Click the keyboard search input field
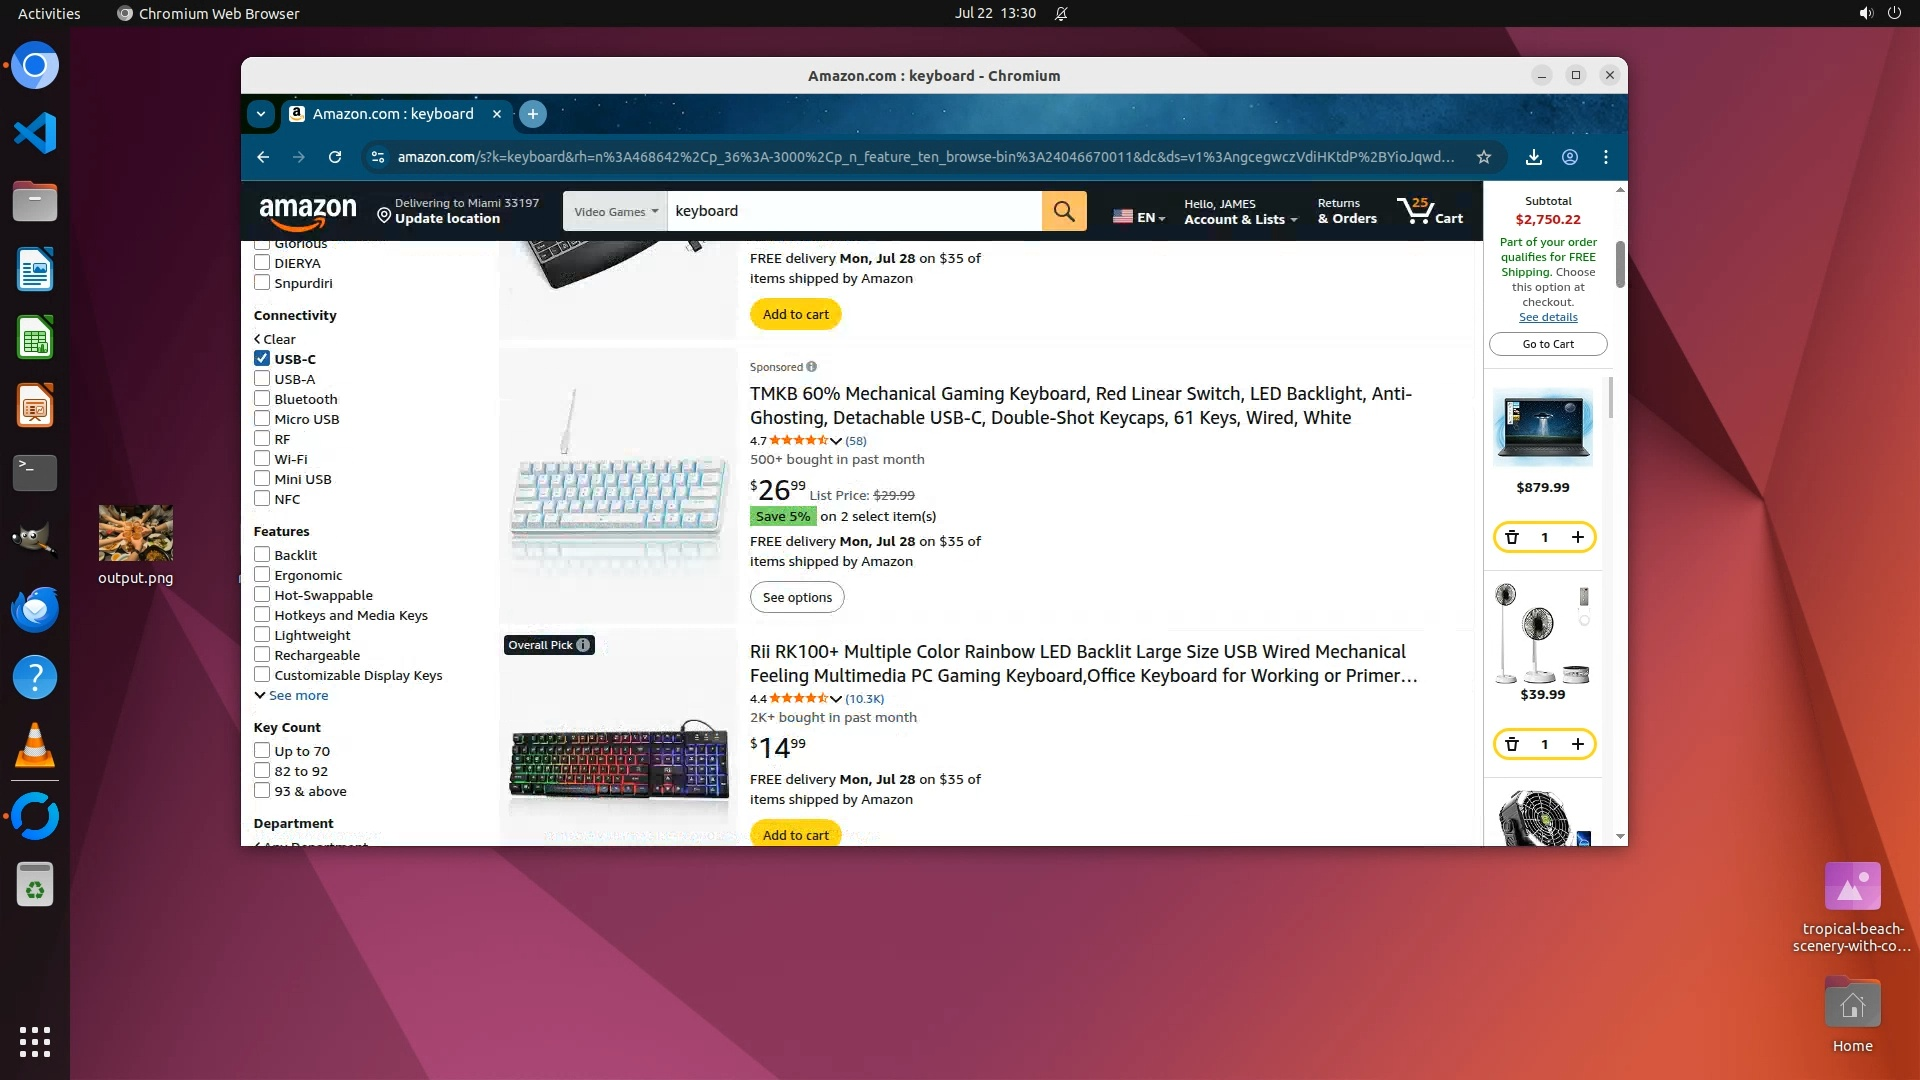Screen dimensions: 1920x1080 [854, 211]
